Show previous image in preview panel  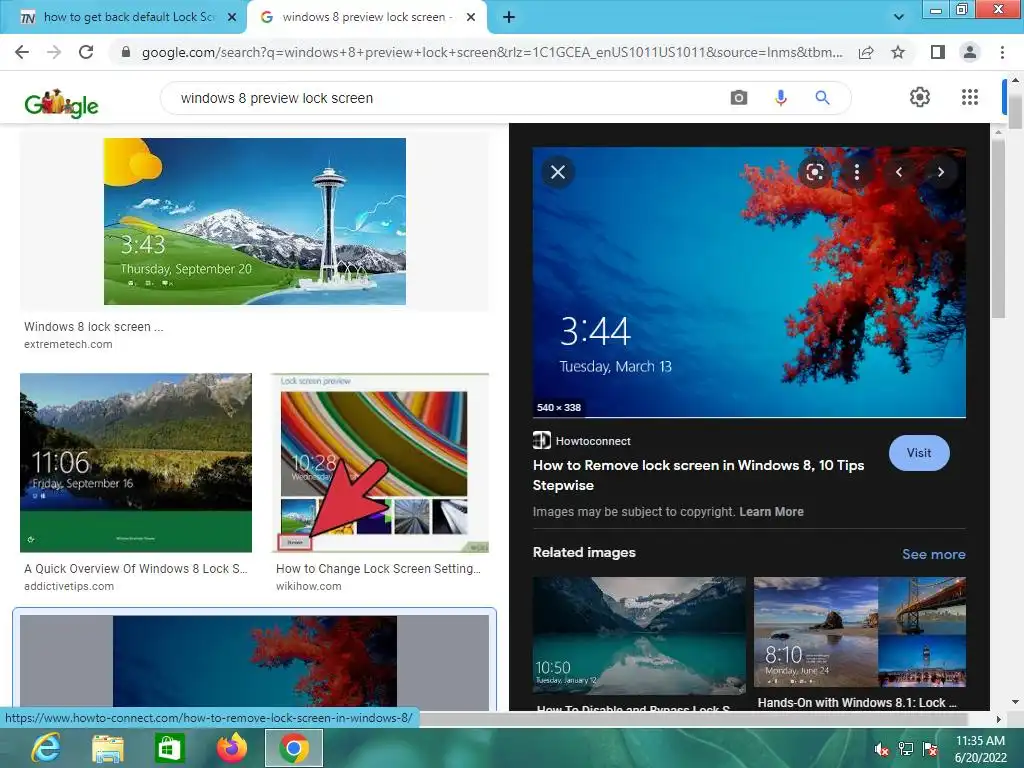899,172
